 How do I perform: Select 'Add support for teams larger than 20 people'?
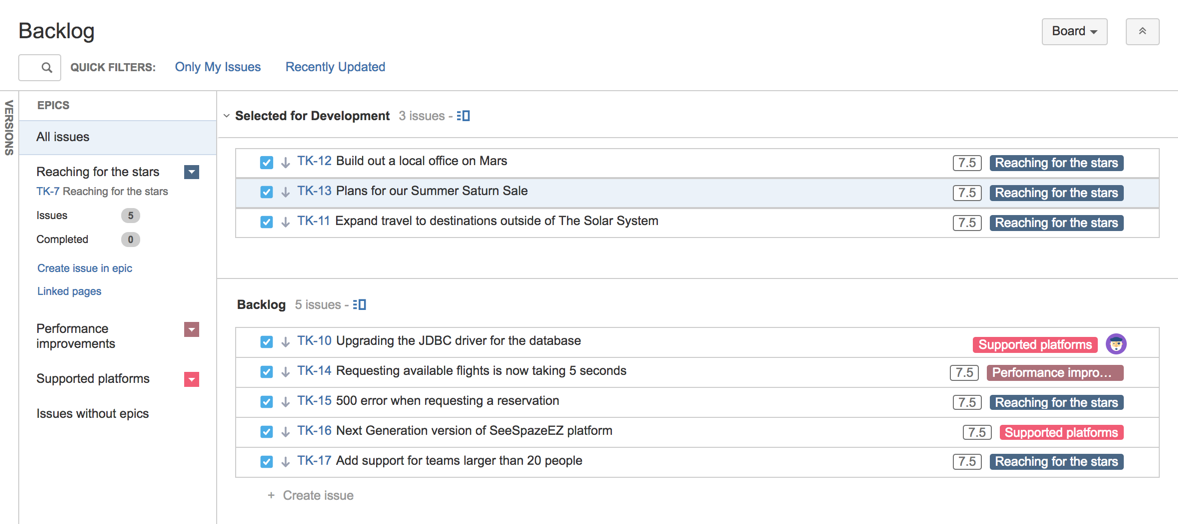pos(459,461)
